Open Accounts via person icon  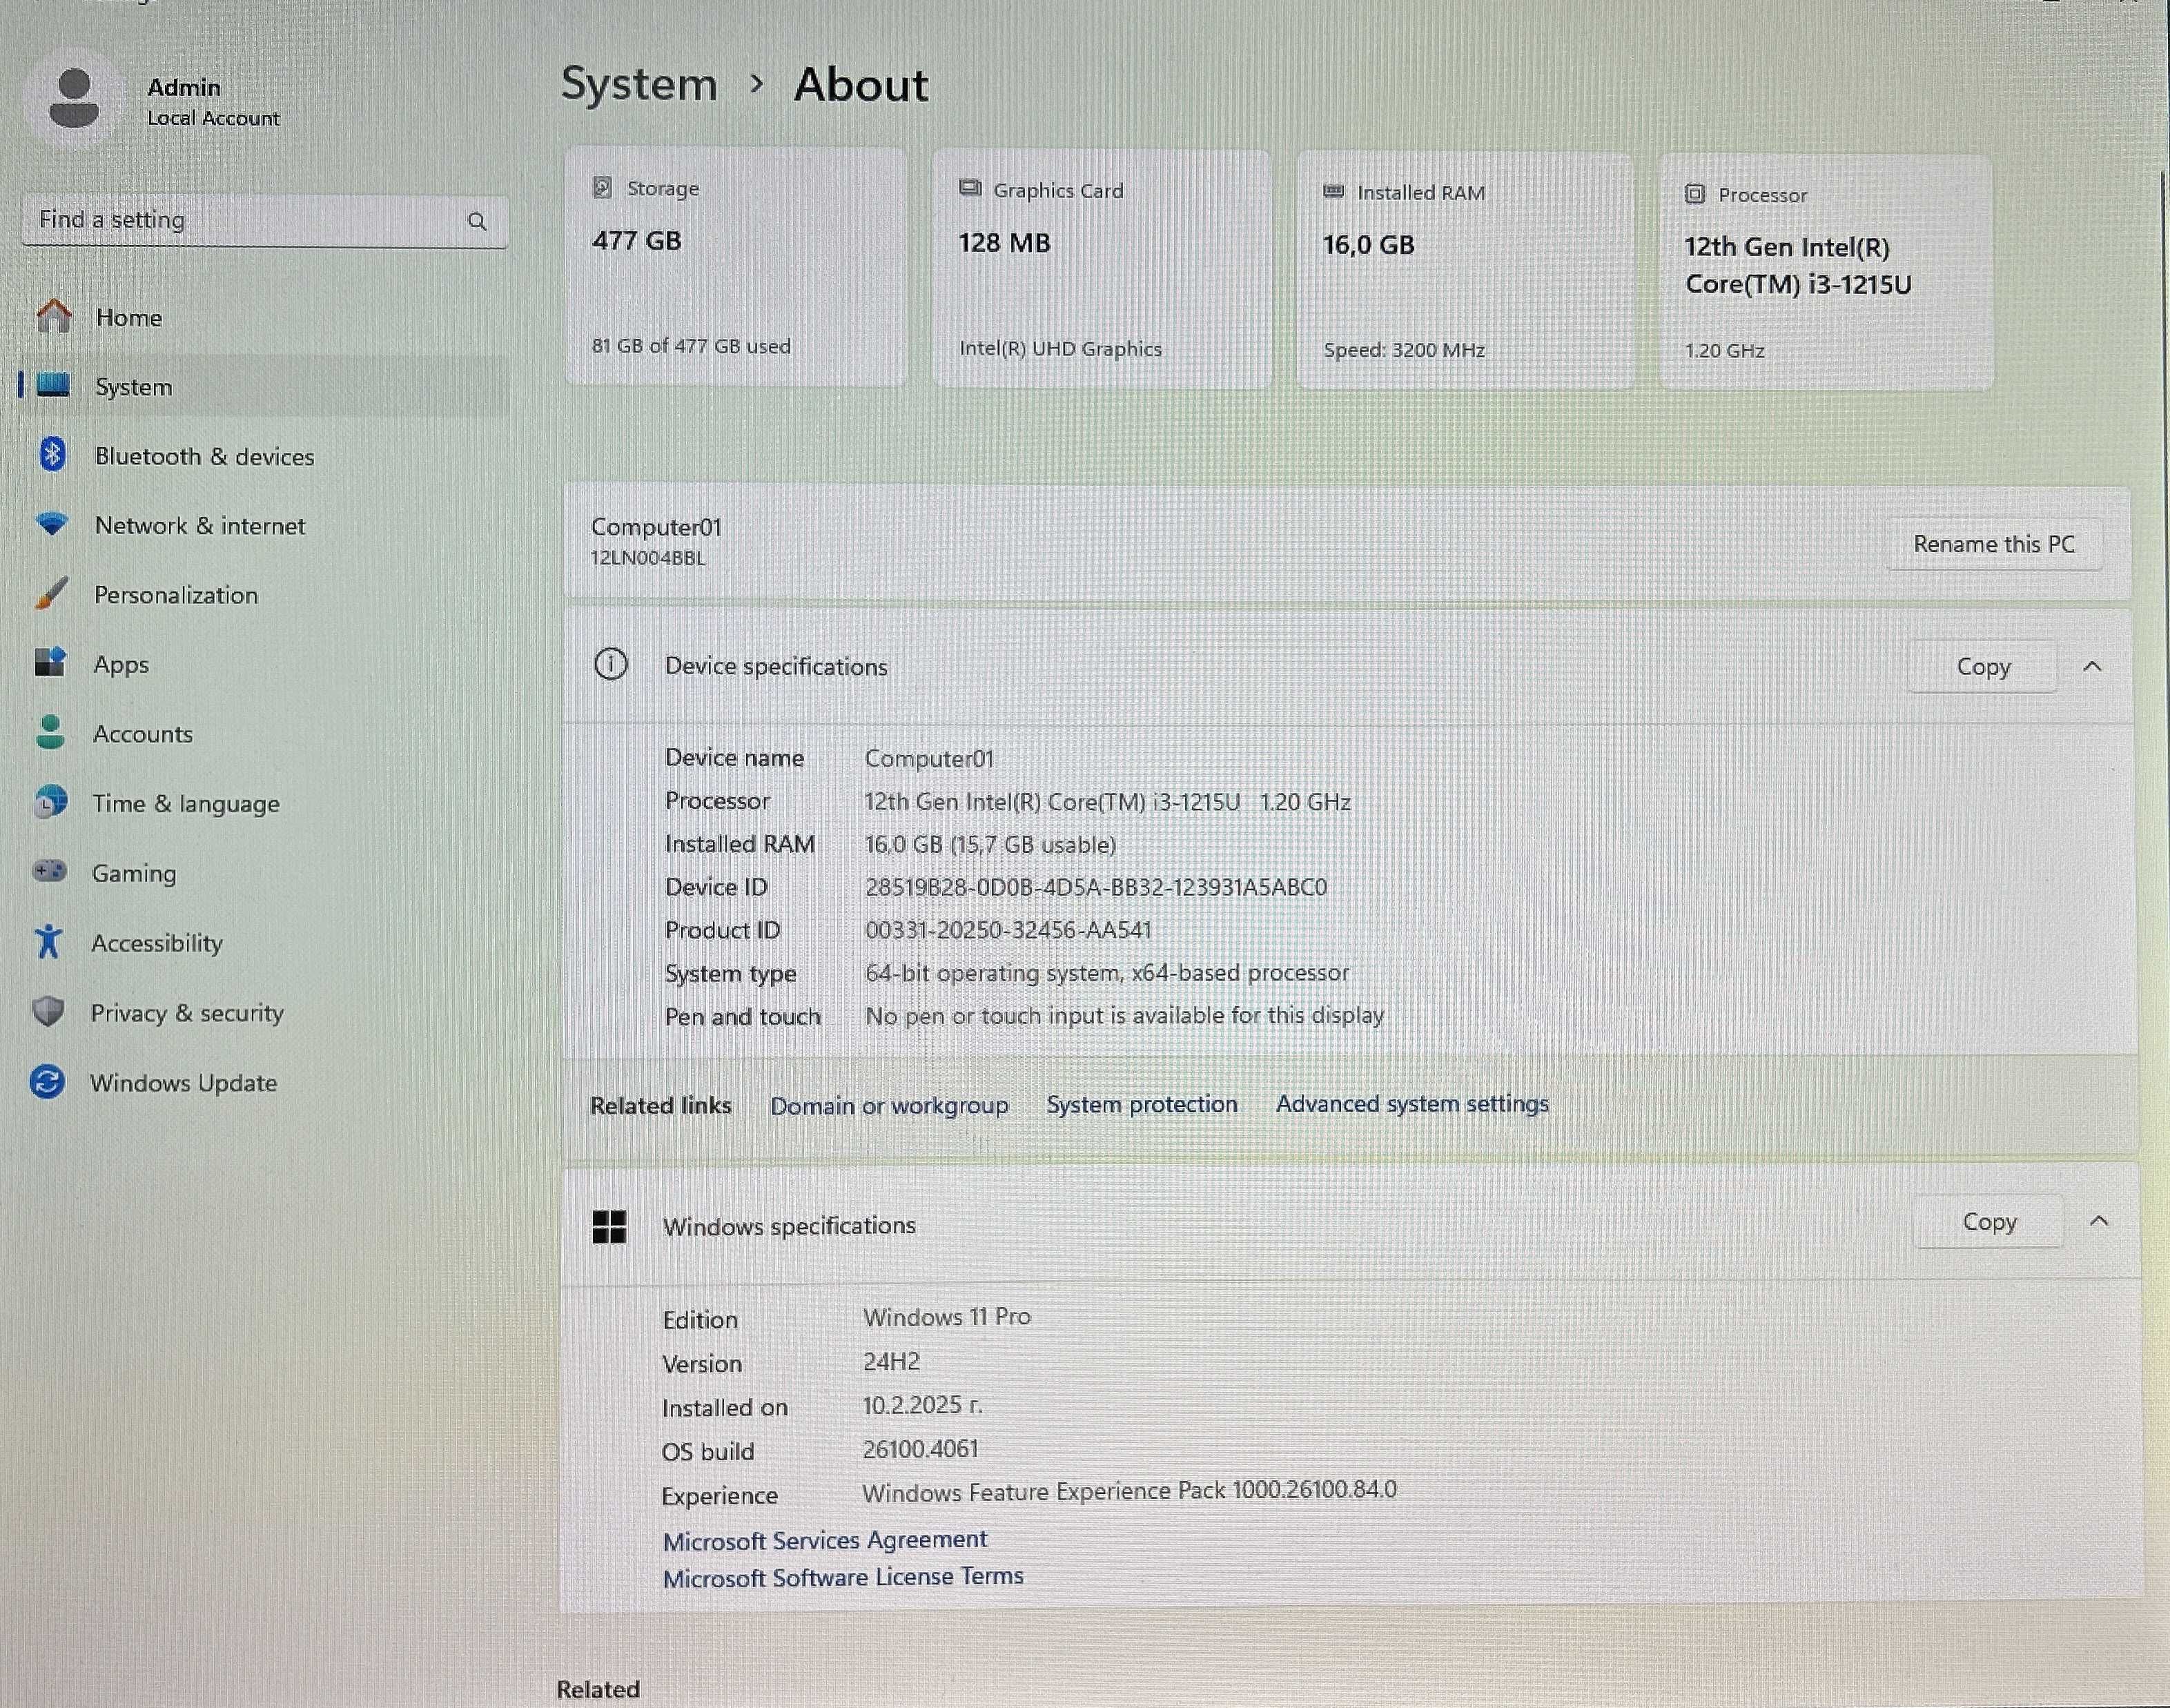(x=50, y=732)
